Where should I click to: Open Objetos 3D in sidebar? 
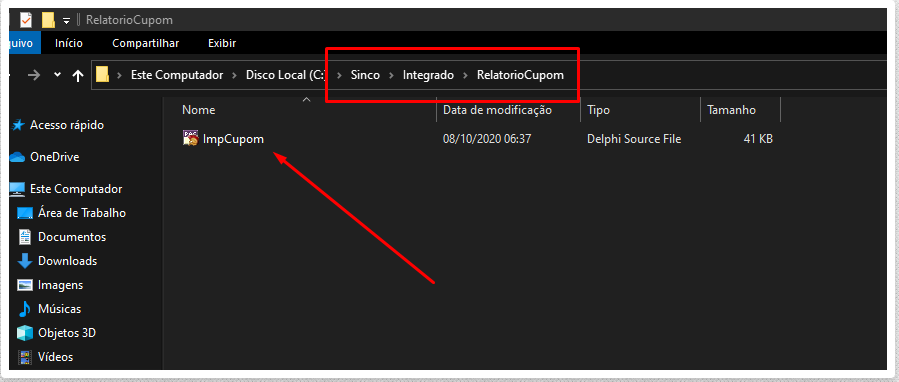(x=67, y=333)
